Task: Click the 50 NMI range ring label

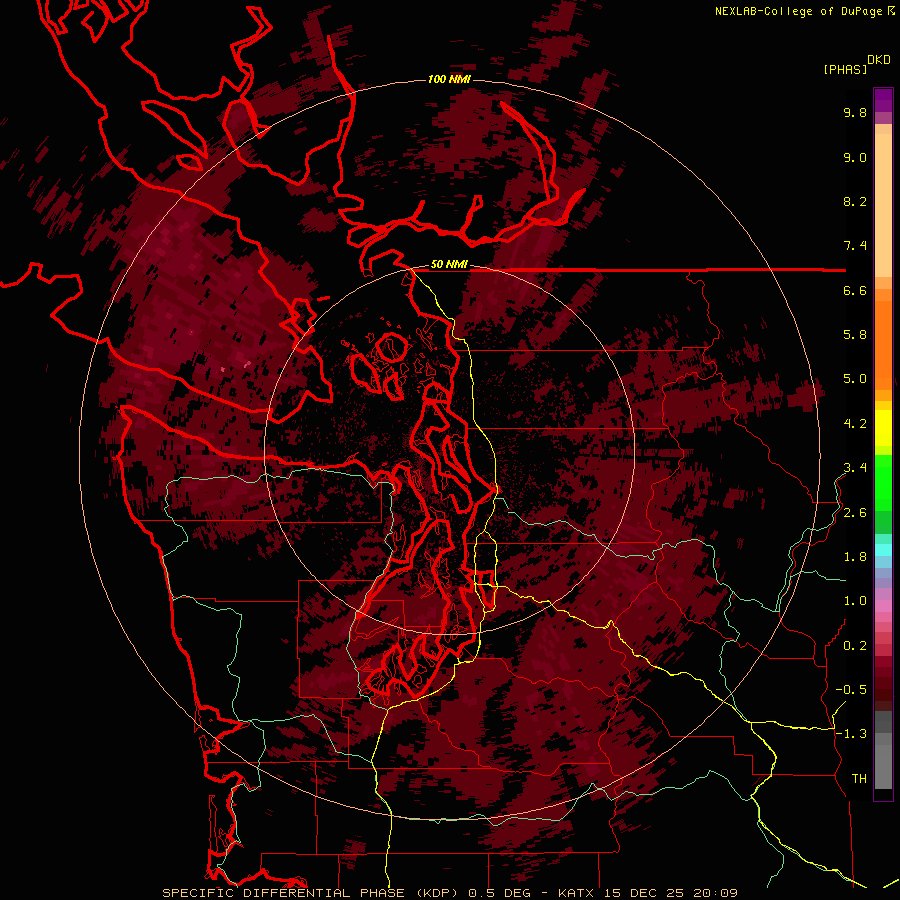Action: pyautogui.click(x=449, y=265)
